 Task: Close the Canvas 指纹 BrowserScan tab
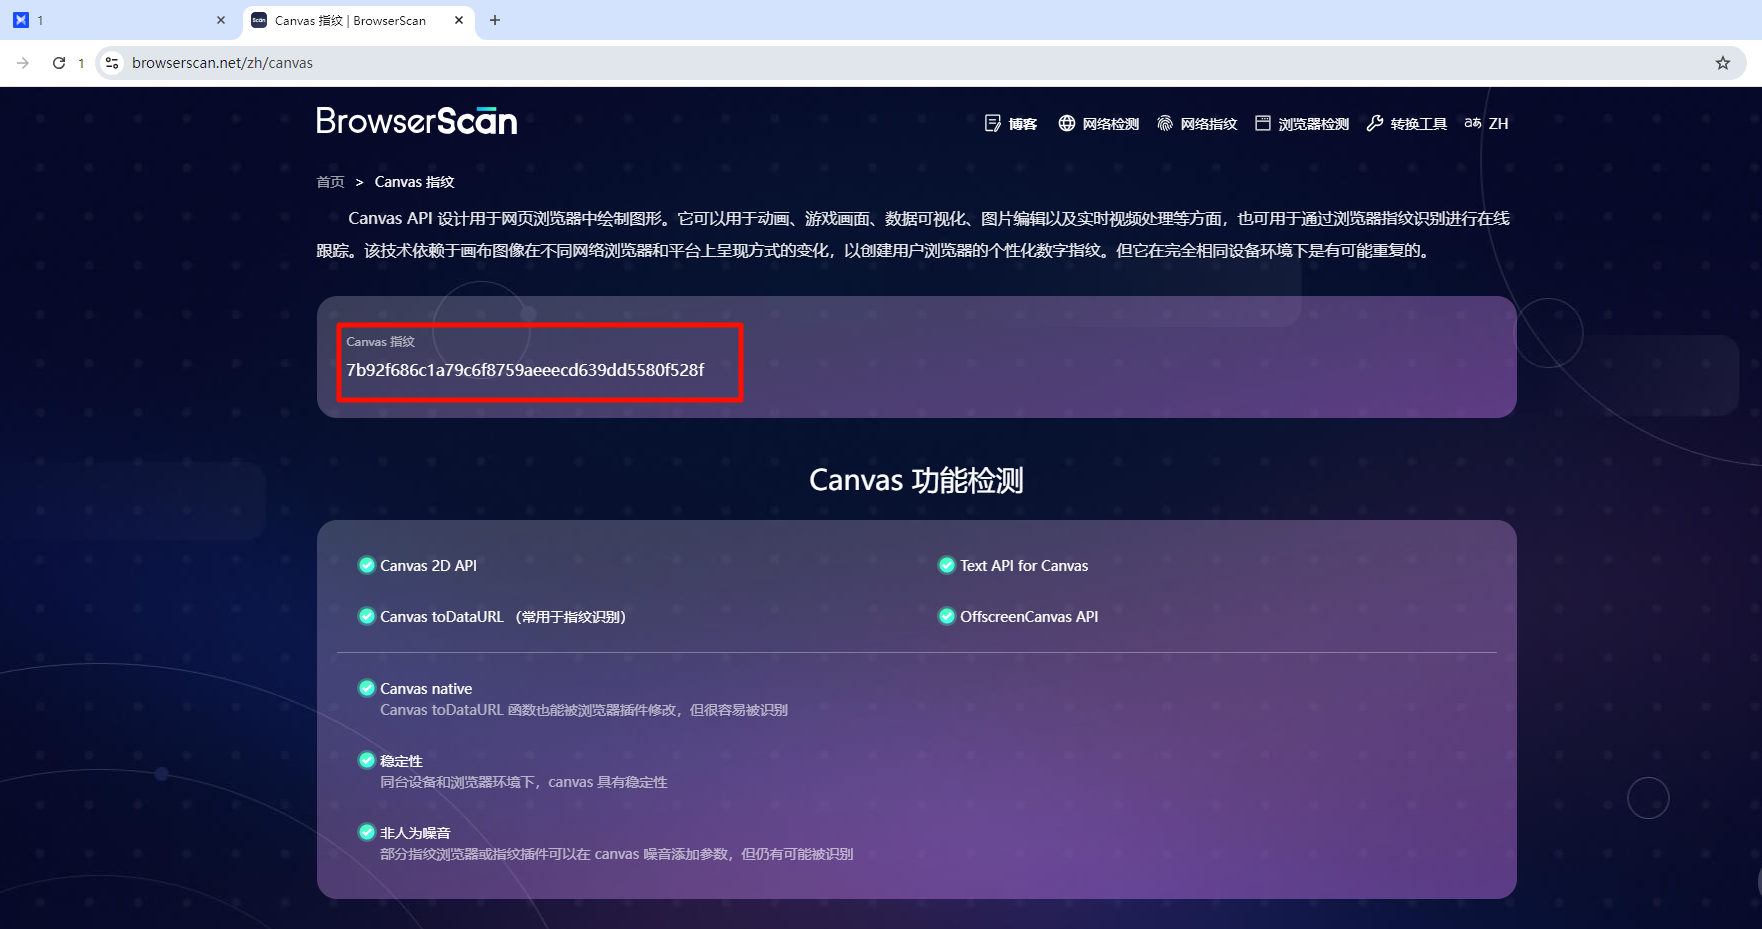tap(459, 20)
